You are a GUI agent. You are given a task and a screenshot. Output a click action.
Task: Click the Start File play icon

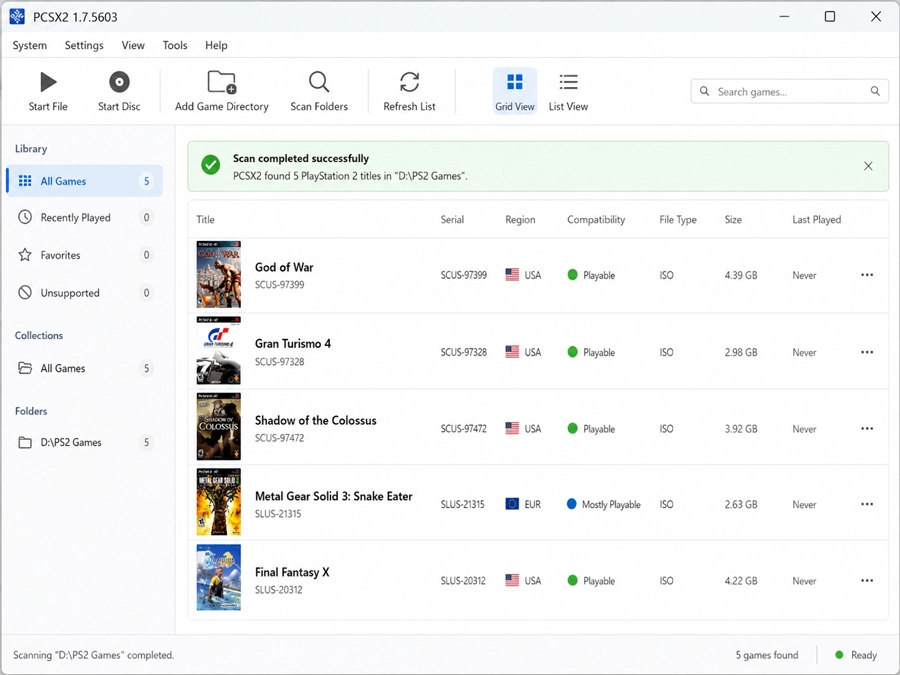48,82
